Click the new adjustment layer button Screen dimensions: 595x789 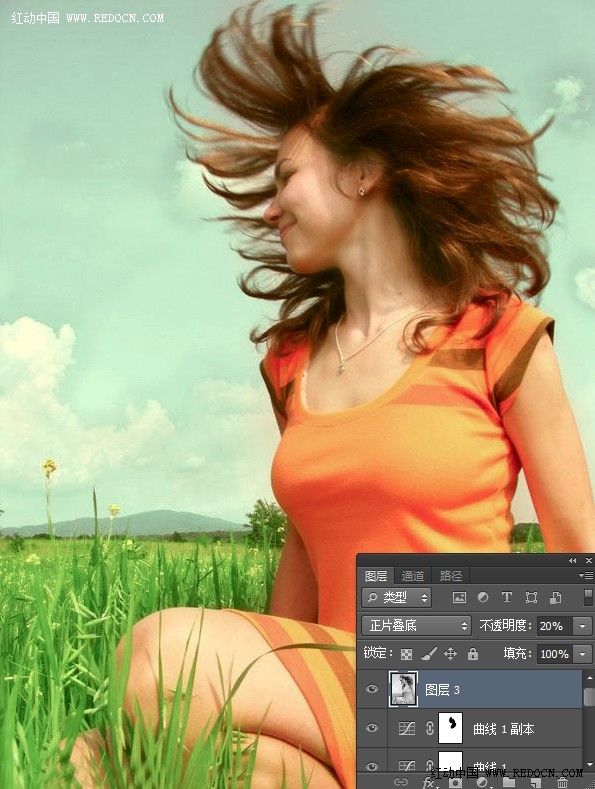tap(482, 782)
